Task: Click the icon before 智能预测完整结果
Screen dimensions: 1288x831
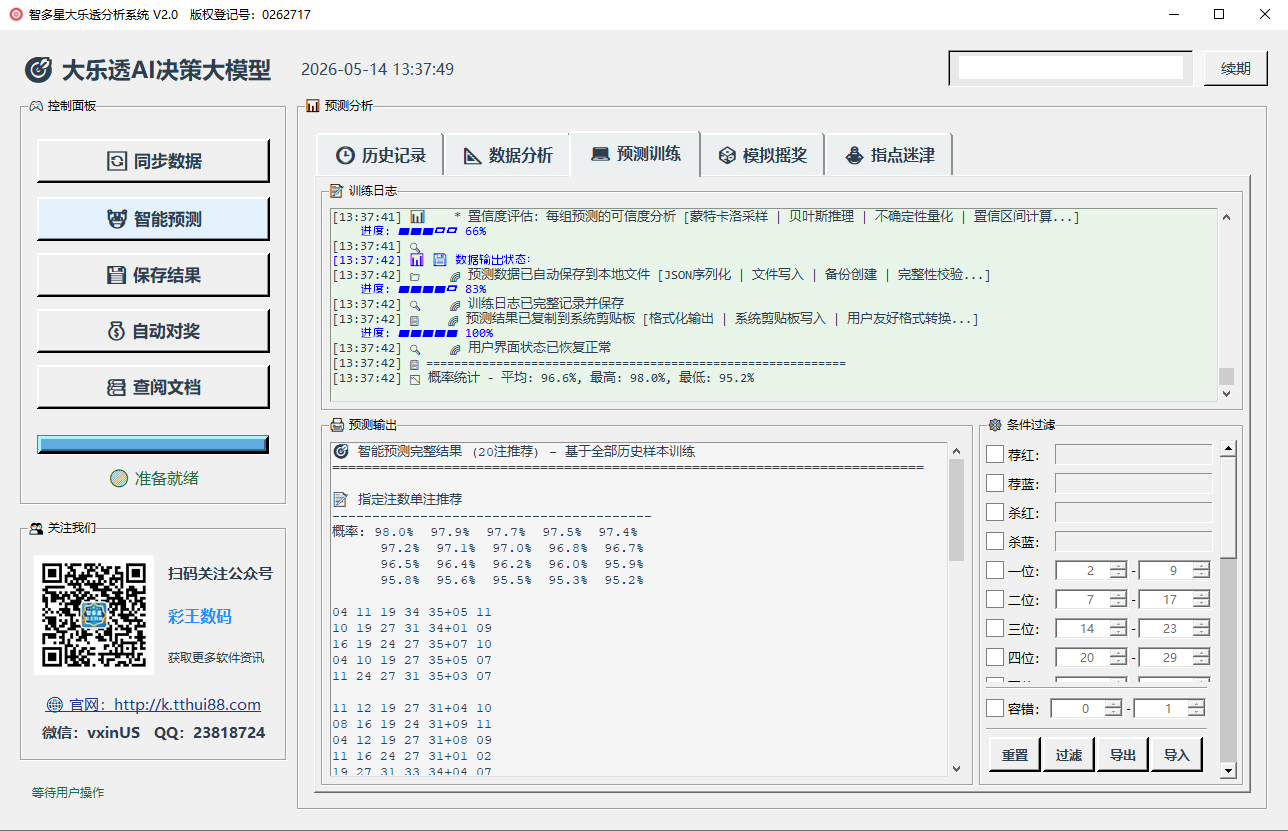Action: [x=340, y=451]
